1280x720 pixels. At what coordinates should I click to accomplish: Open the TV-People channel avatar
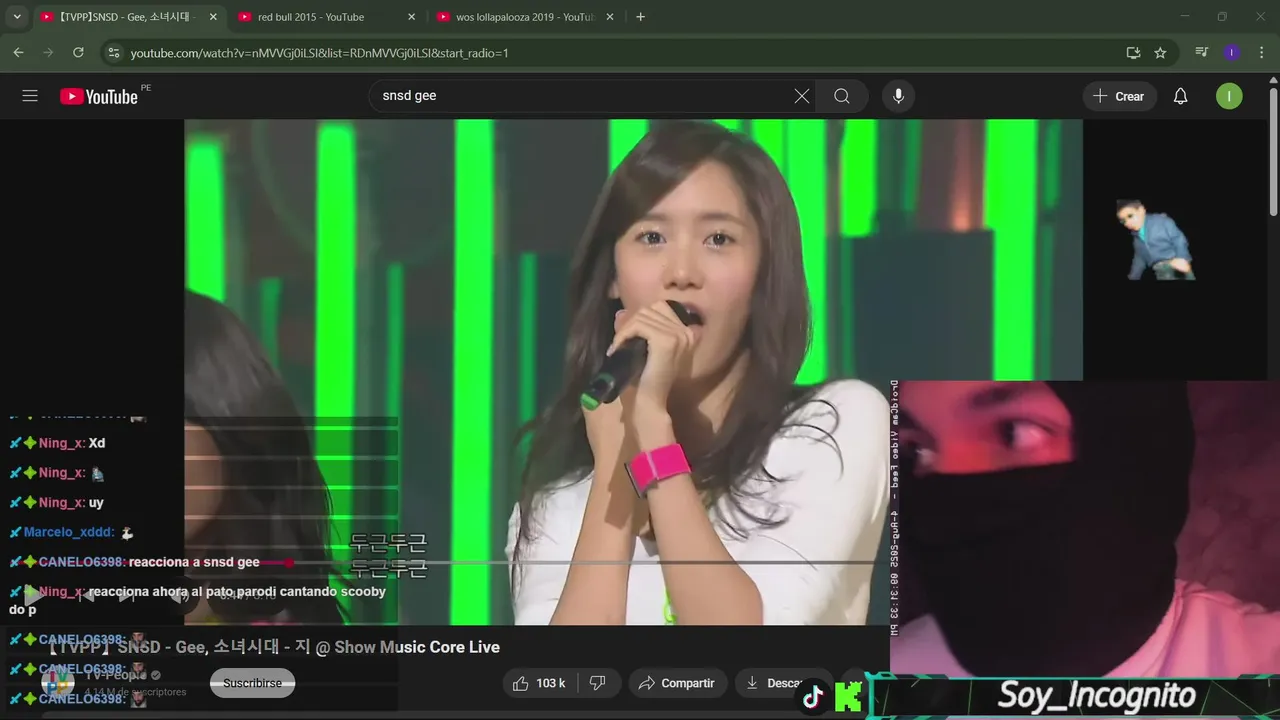point(57,683)
